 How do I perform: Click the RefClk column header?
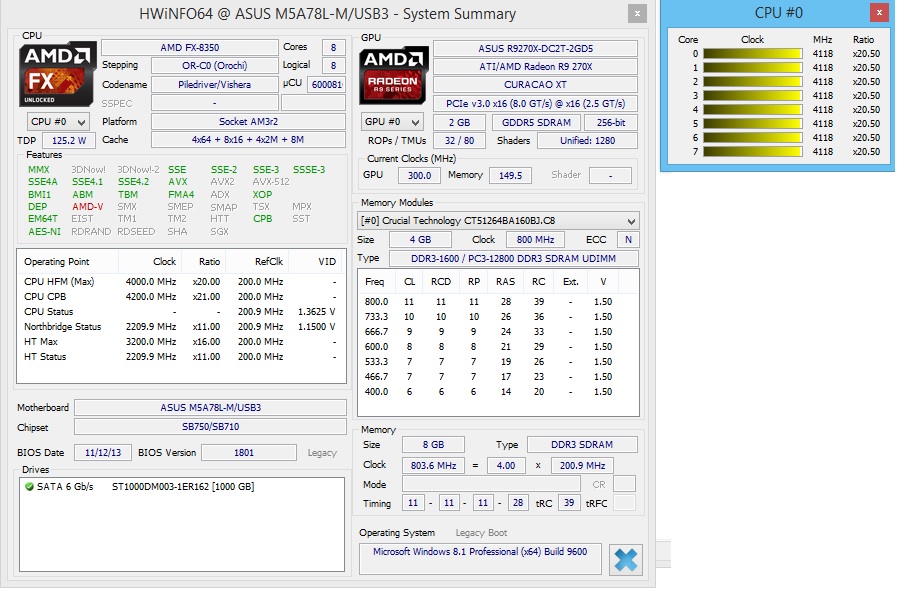[x=257, y=261]
